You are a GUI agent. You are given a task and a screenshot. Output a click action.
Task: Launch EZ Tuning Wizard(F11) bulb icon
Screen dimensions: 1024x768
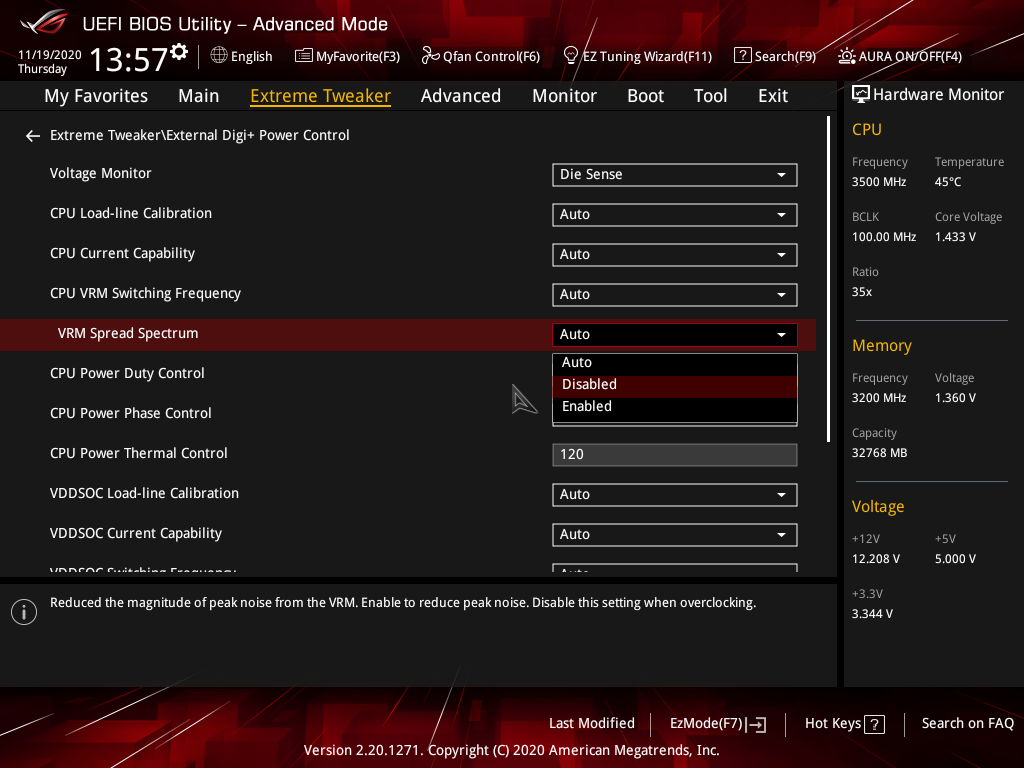pos(570,56)
